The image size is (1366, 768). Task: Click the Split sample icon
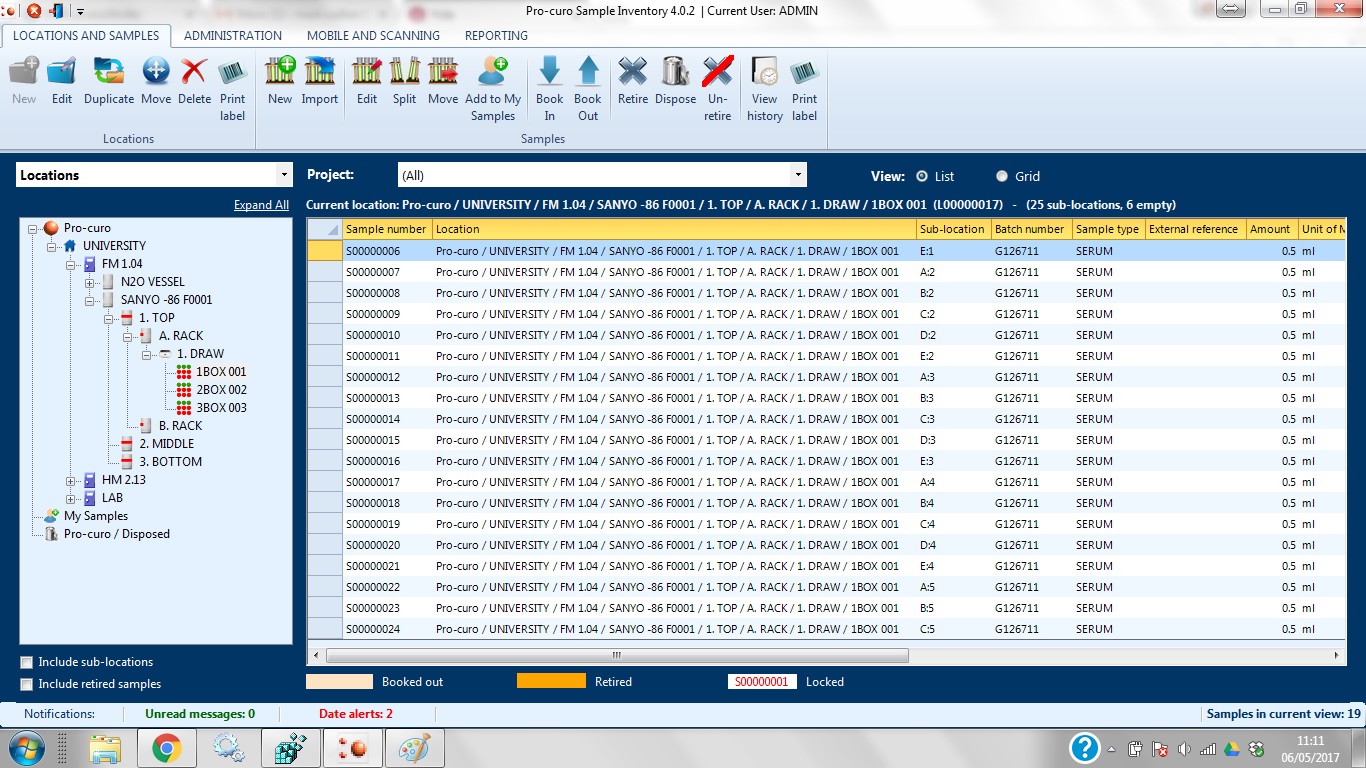404,72
